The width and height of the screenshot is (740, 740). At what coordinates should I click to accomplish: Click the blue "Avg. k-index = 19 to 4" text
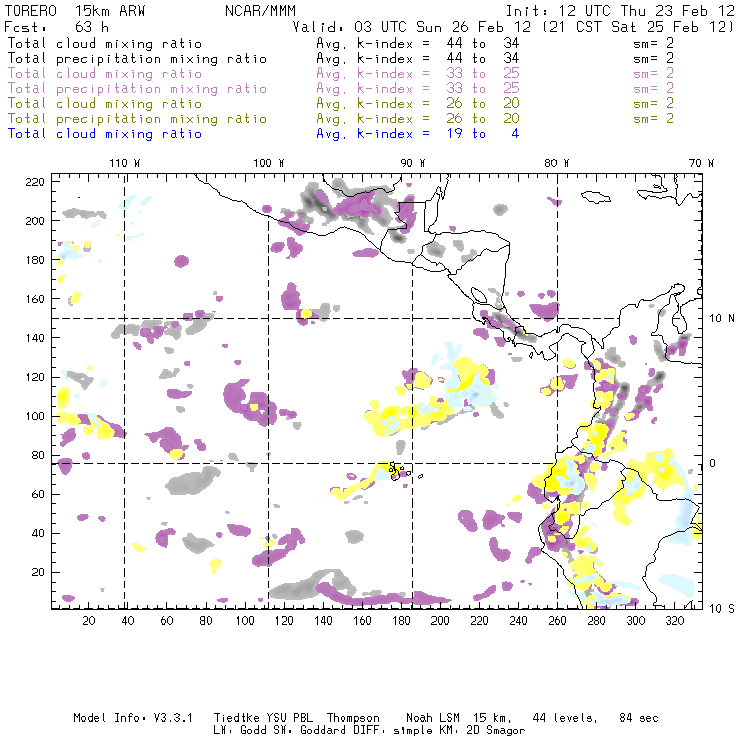[418, 134]
